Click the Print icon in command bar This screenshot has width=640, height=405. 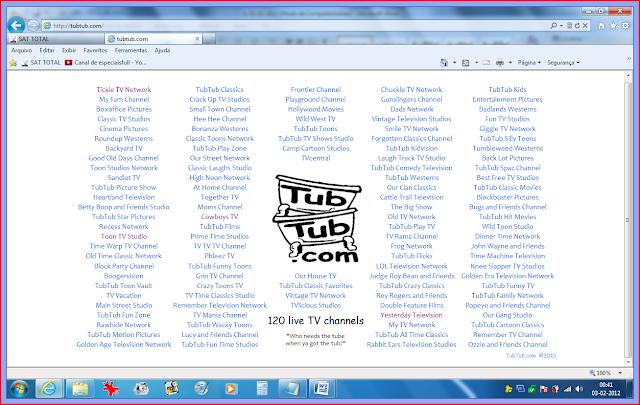500,63
